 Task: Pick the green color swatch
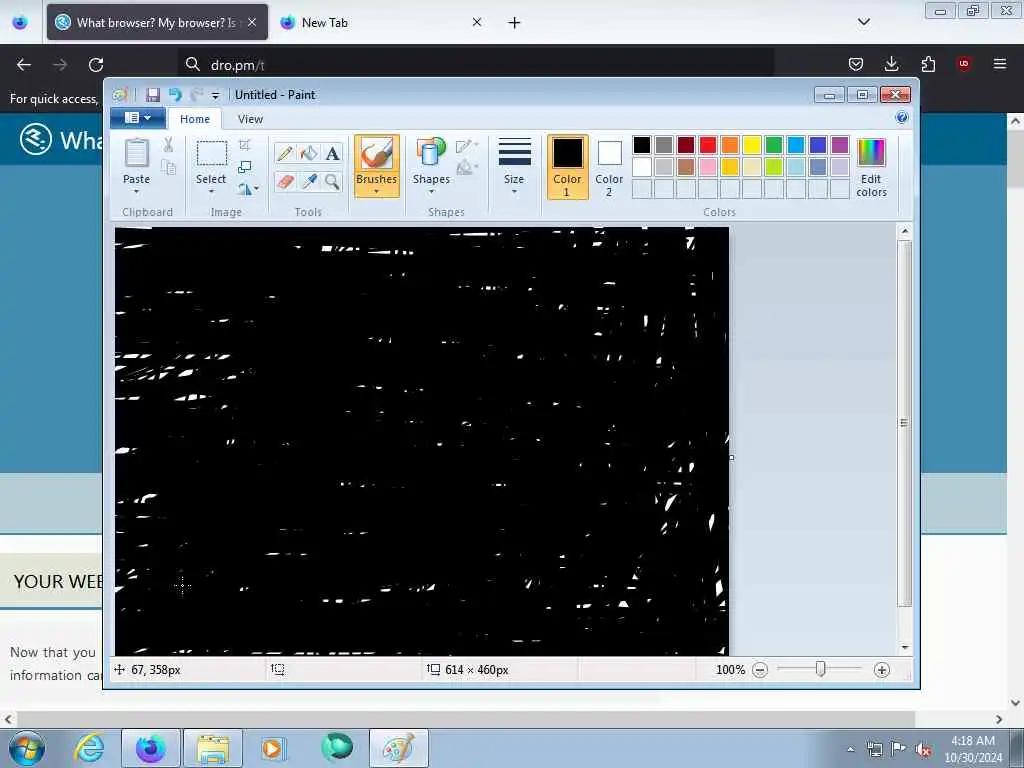pos(774,145)
